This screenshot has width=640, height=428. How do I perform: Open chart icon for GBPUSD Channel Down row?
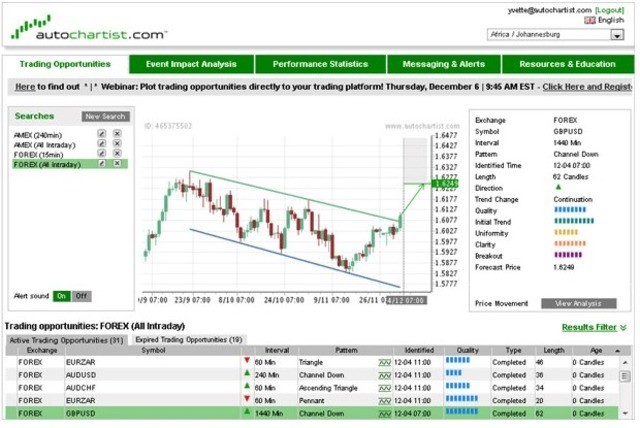pyautogui.click(x=384, y=414)
